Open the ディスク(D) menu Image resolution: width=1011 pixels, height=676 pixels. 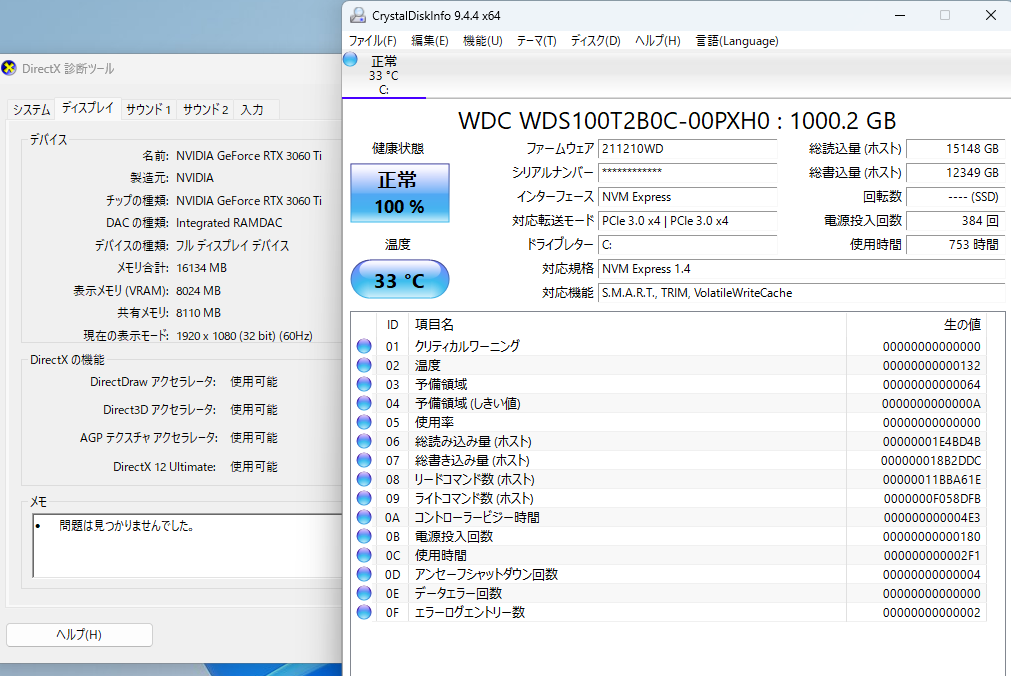(x=595, y=41)
